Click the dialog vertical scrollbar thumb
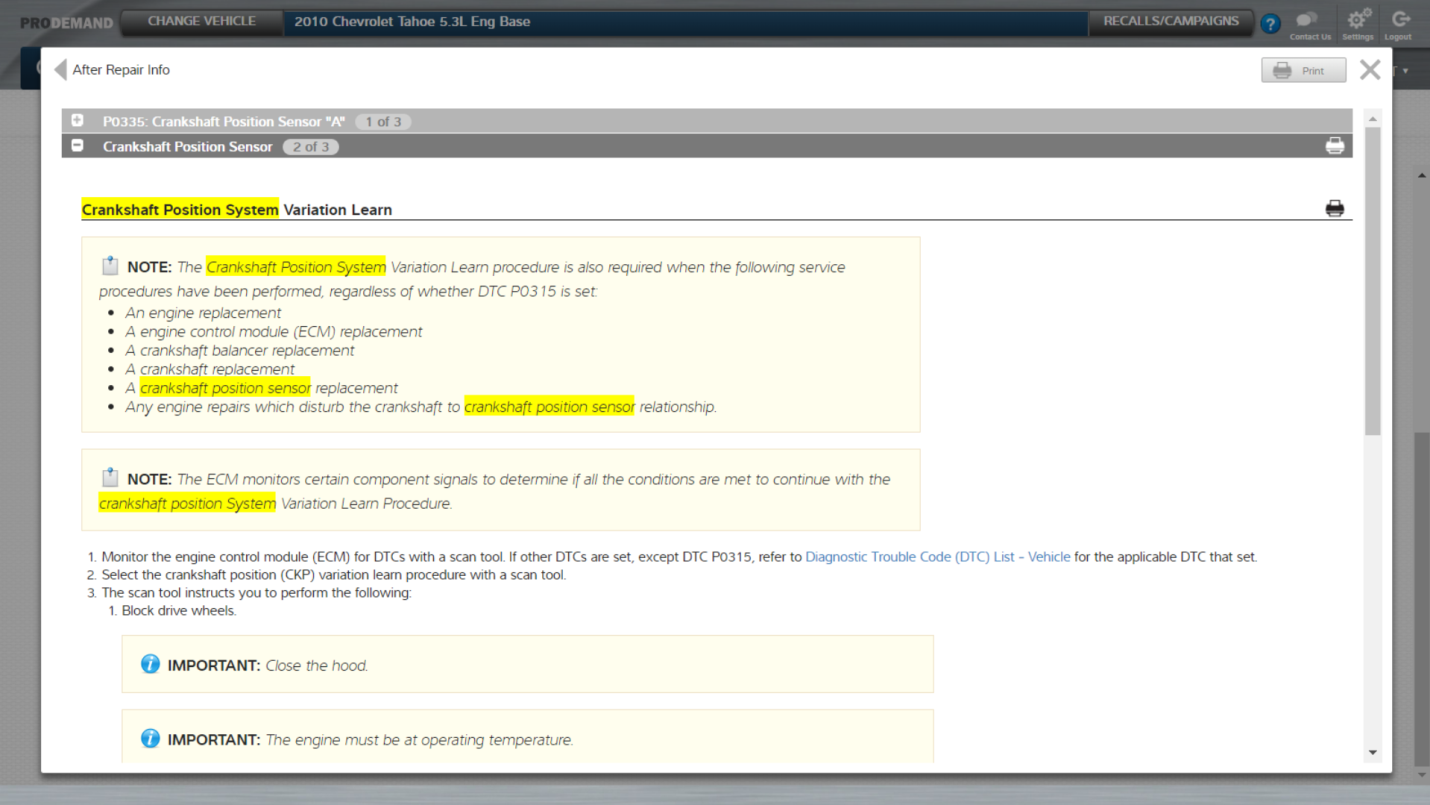Viewport: 1430px width, 805px height. pyautogui.click(x=1372, y=280)
